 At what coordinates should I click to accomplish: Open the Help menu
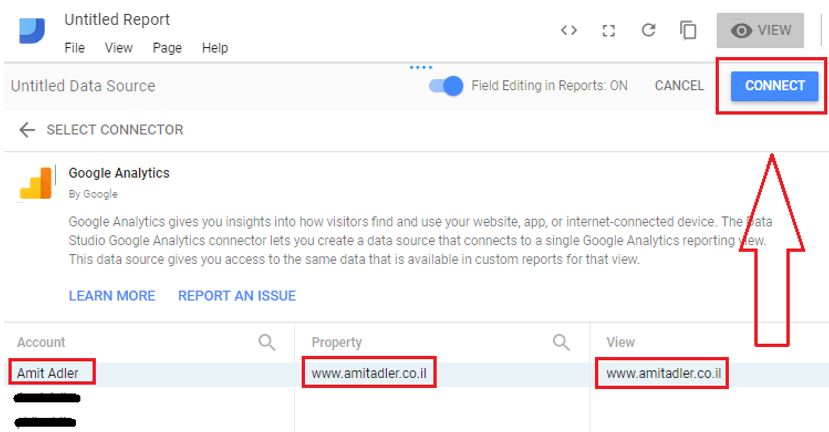pyautogui.click(x=214, y=48)
